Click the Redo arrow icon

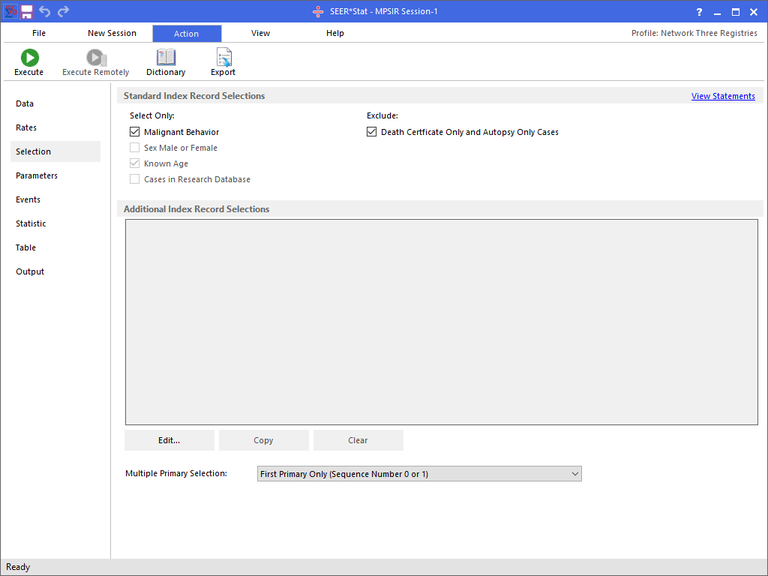pos(63,11)
